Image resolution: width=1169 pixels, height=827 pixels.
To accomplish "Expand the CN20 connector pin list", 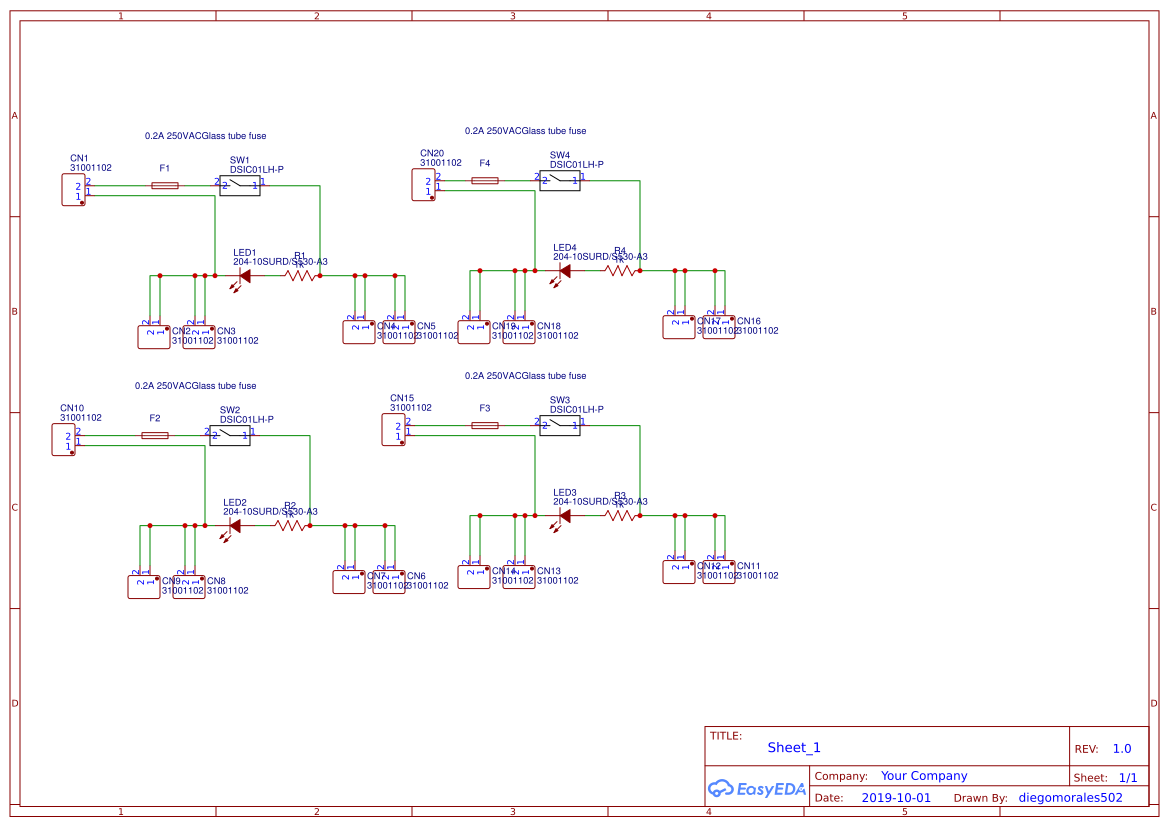I will (423, 185).
